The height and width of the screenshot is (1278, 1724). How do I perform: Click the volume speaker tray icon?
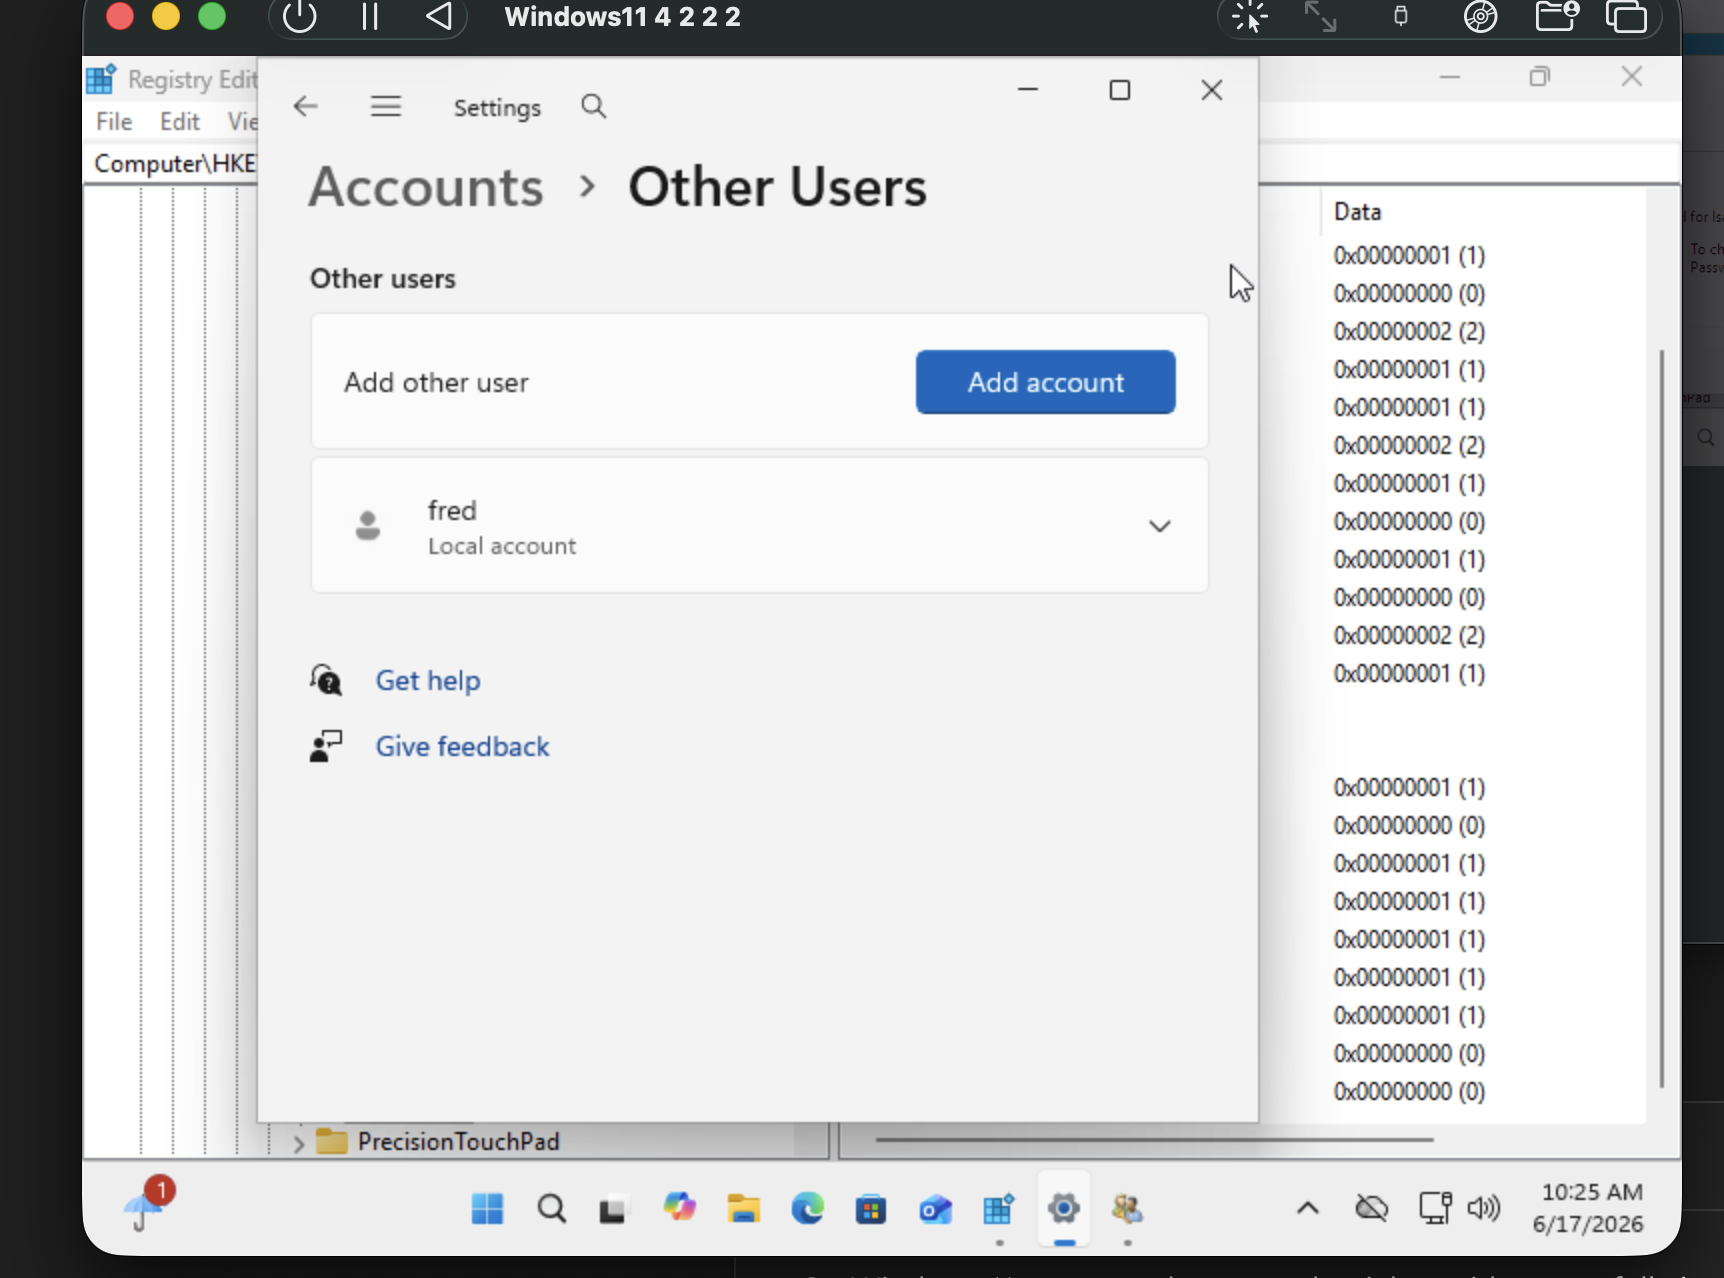[1484, 1208]
